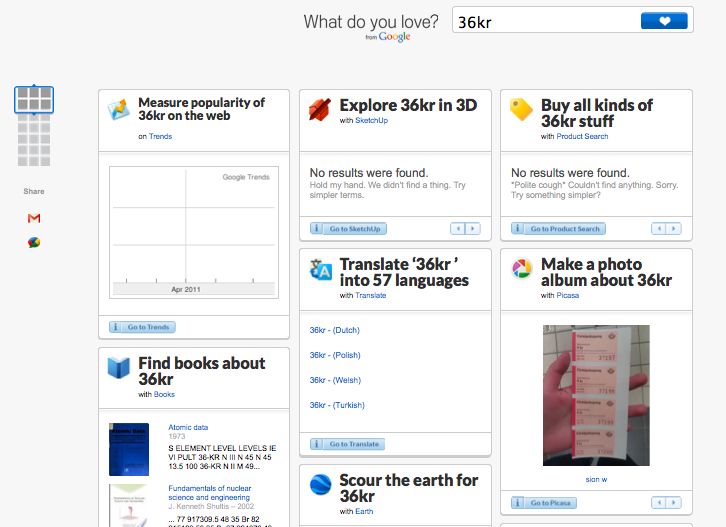
Task: Click info icon beside Go to Picasa
Action: coord(518,503)
